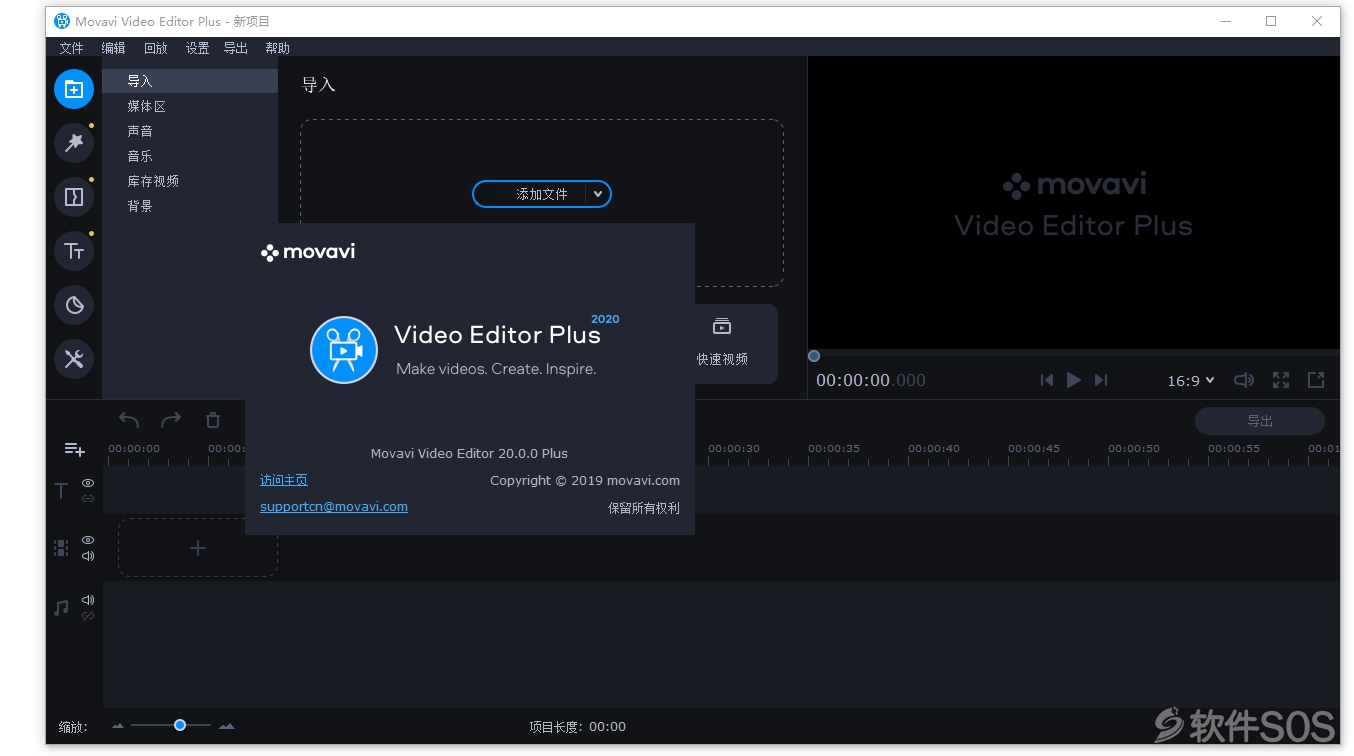Zoom out timeline with small mountains icon
This screenshot has width=1354, height=756.
118,726
